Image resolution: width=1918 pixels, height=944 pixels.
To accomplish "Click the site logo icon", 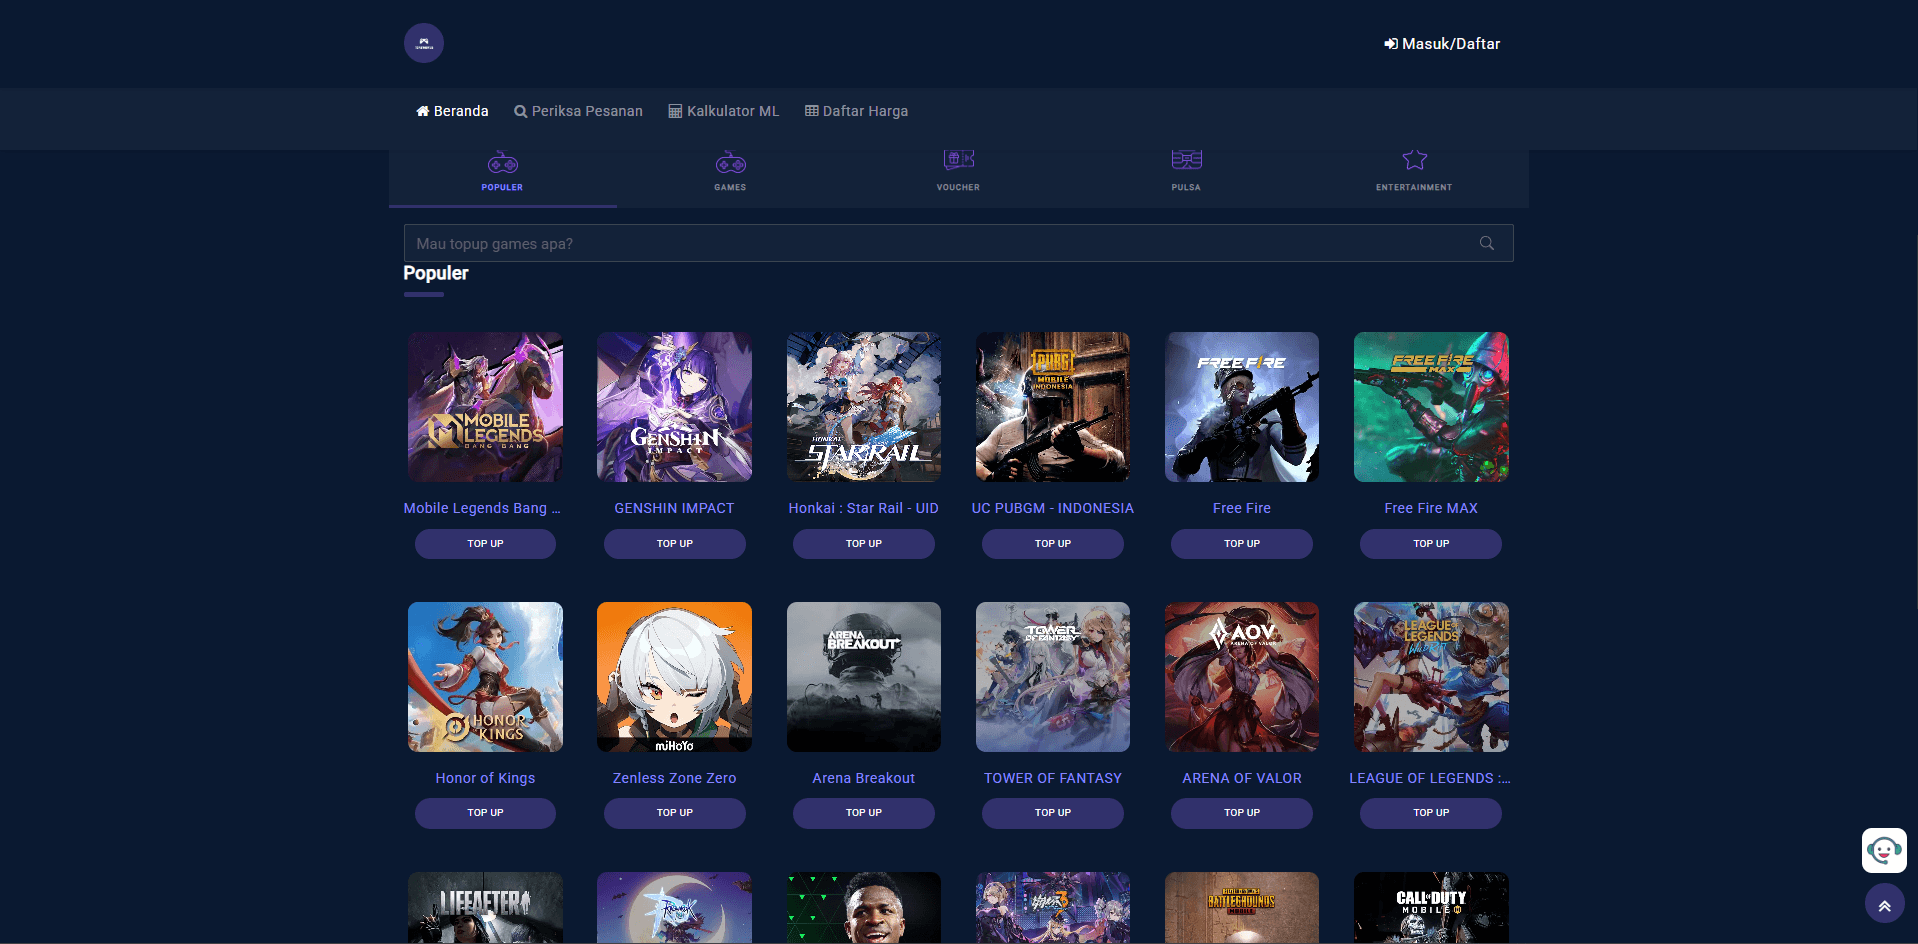I will 424,43.
